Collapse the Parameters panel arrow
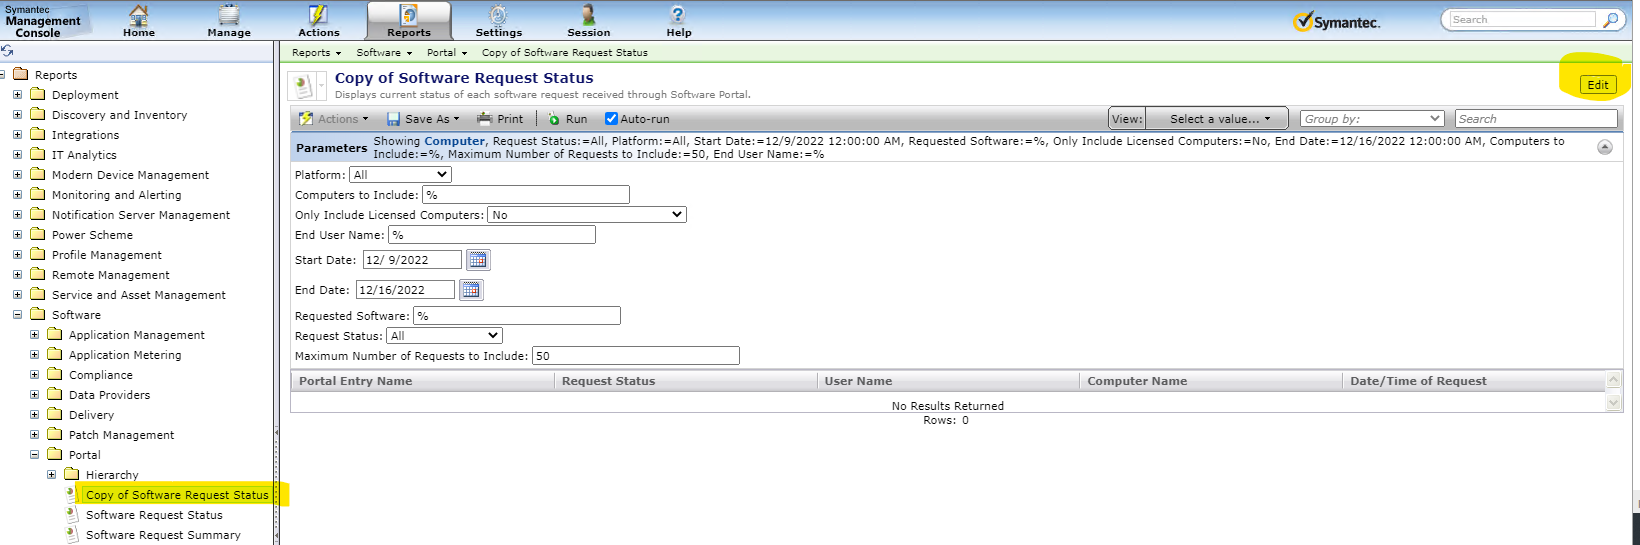1640x545 pixels. click(x=1605, y=147)
